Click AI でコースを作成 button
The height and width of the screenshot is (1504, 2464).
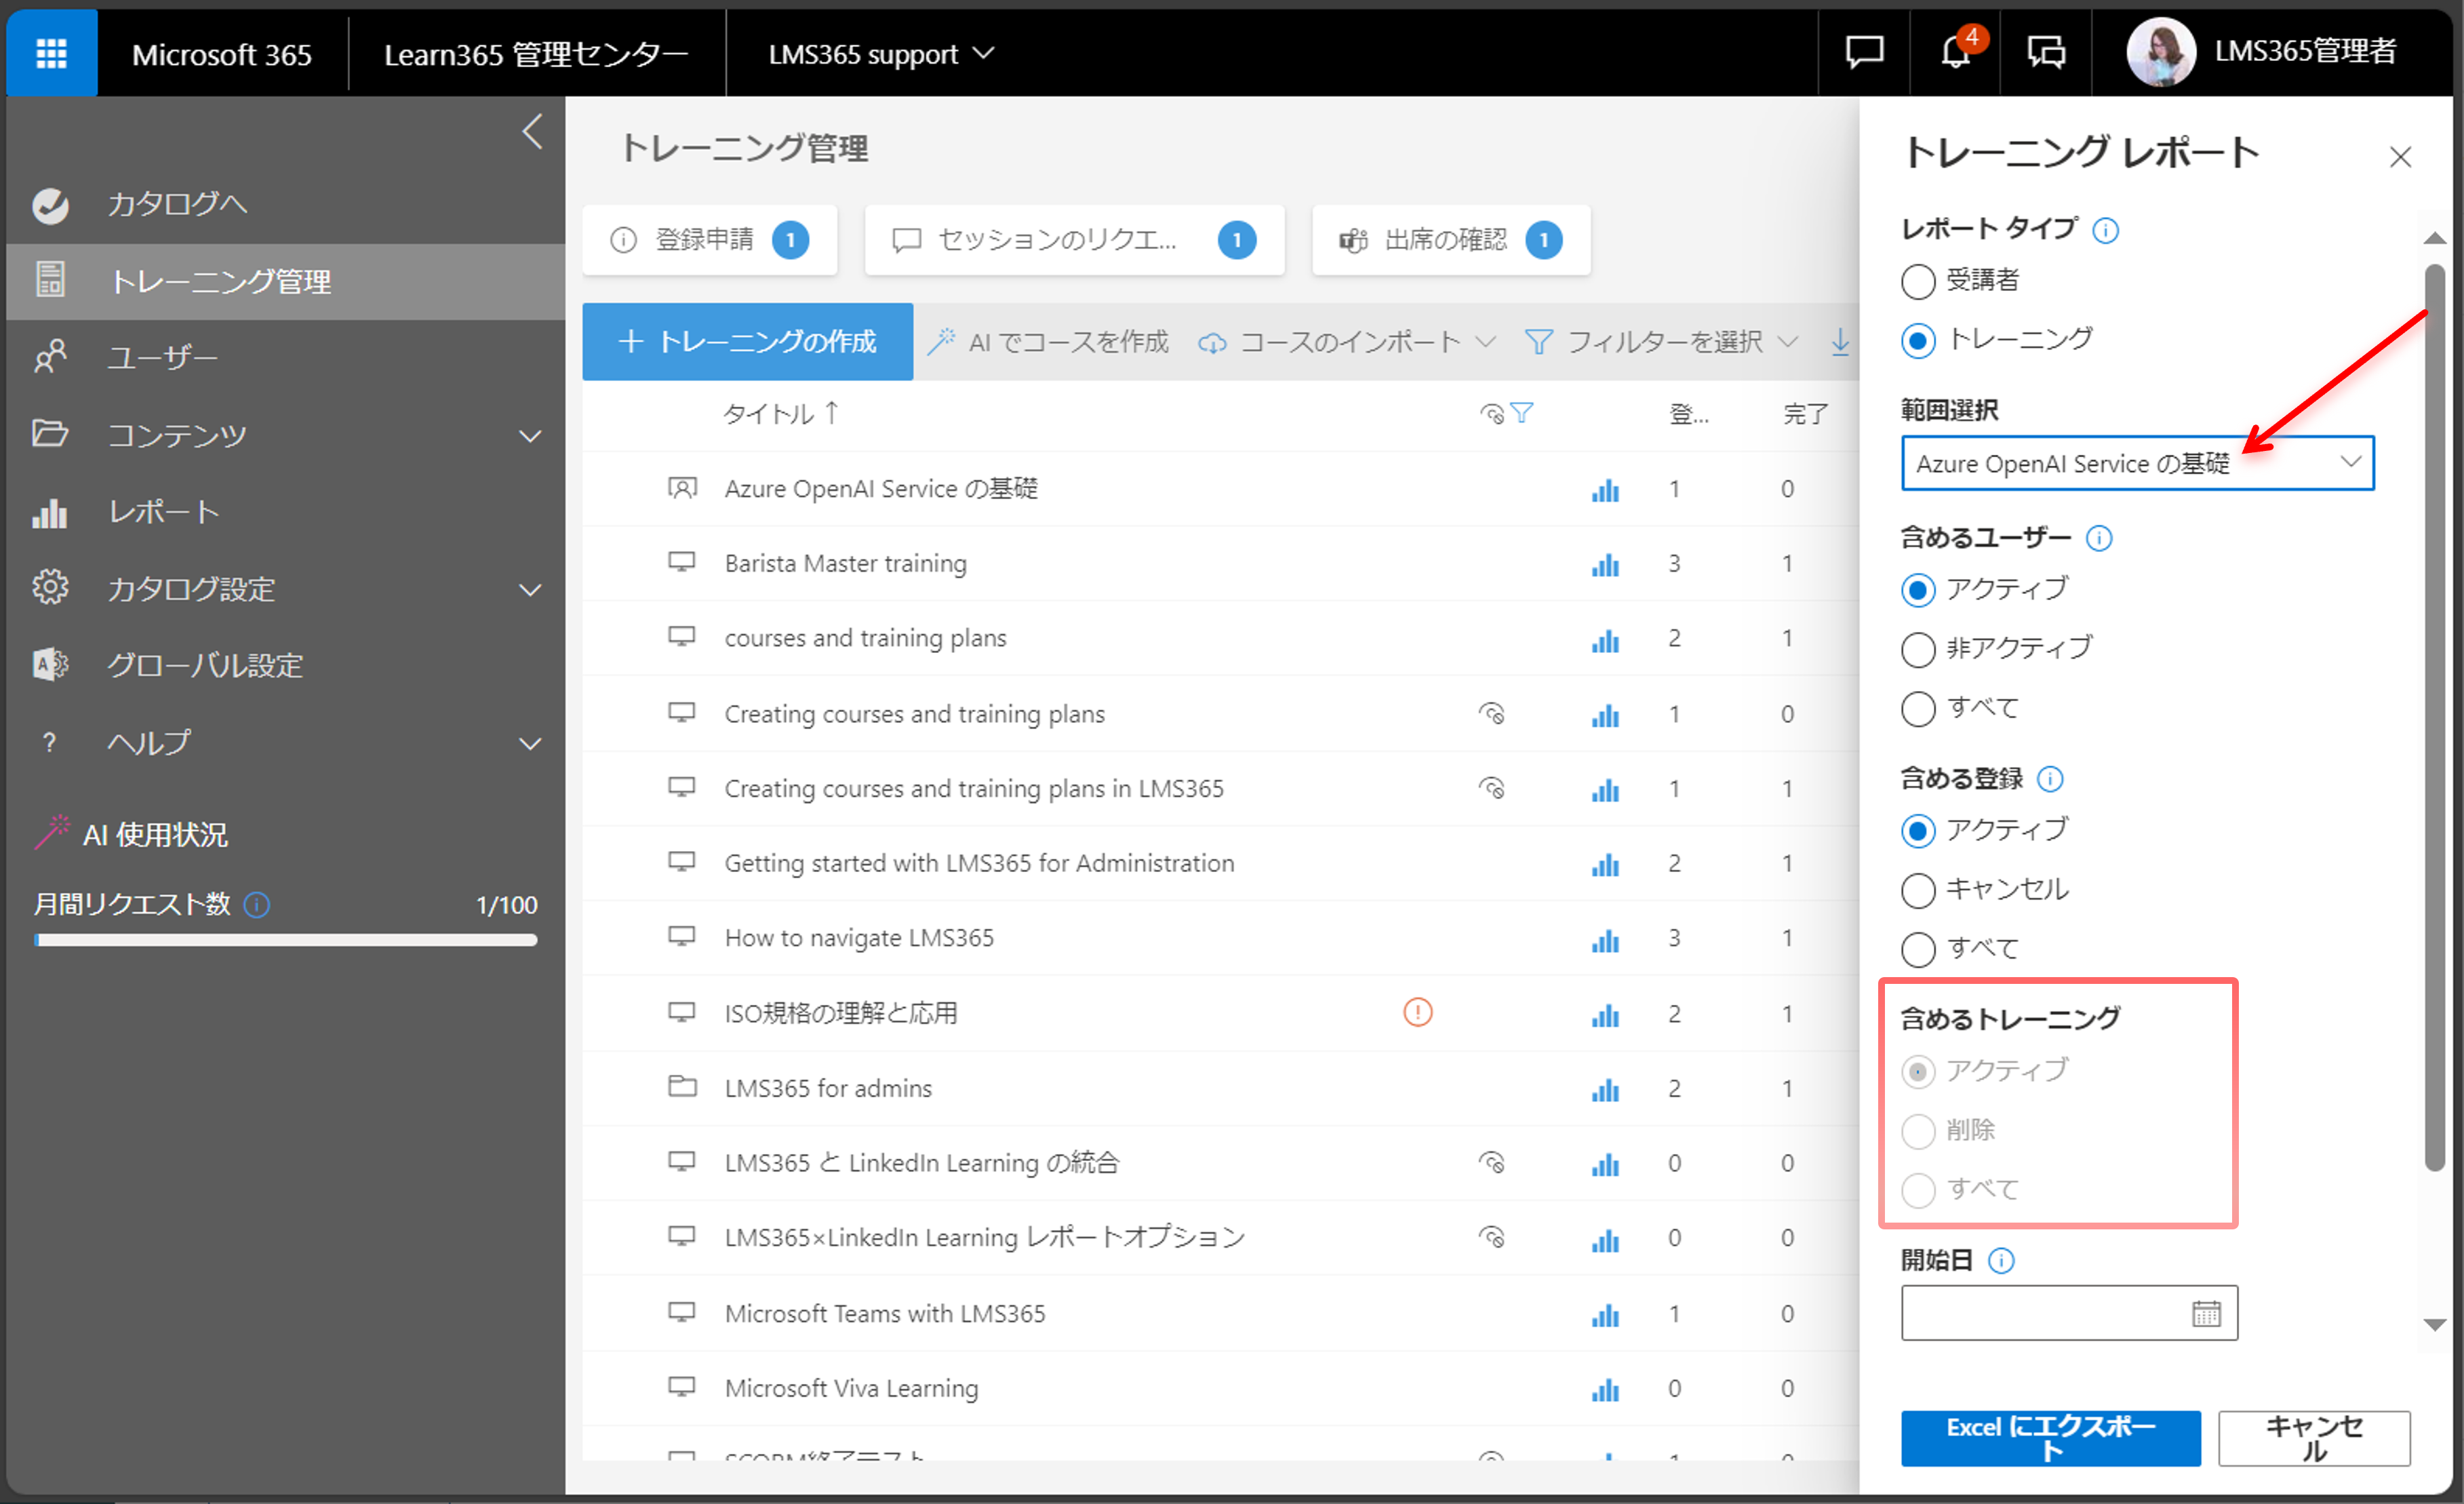coord(1047,342)
